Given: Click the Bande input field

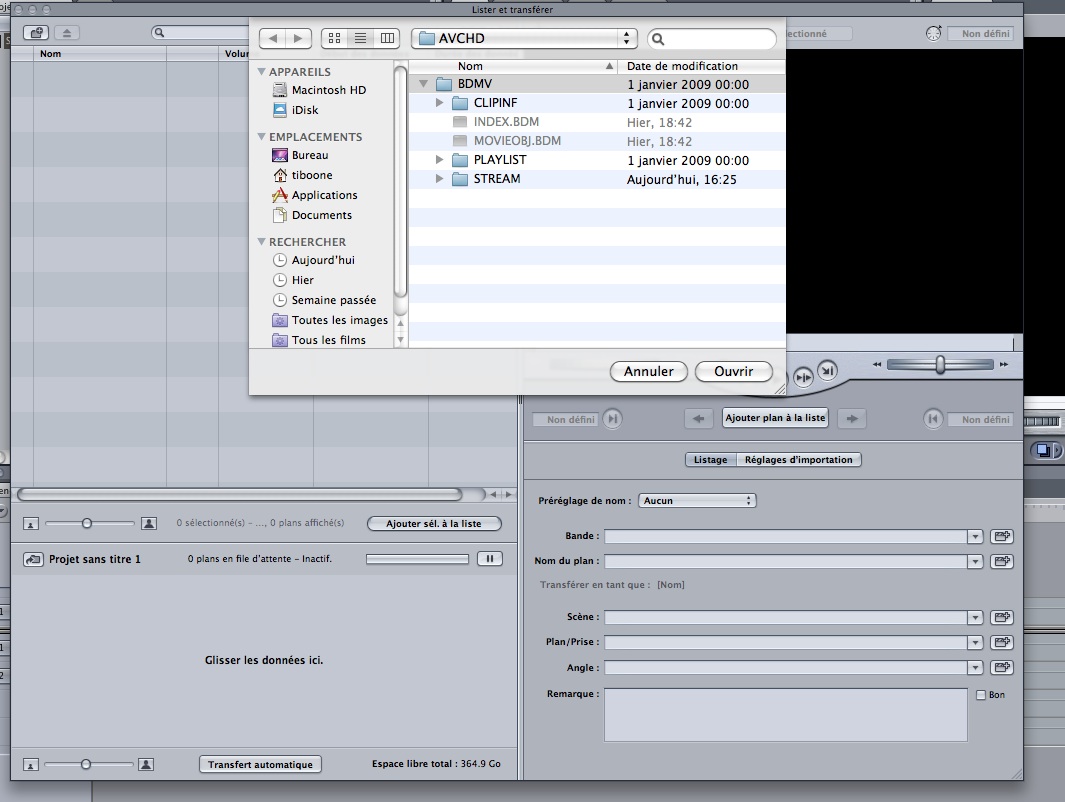Looking at the screenshot, I should [x=786, y=536].
